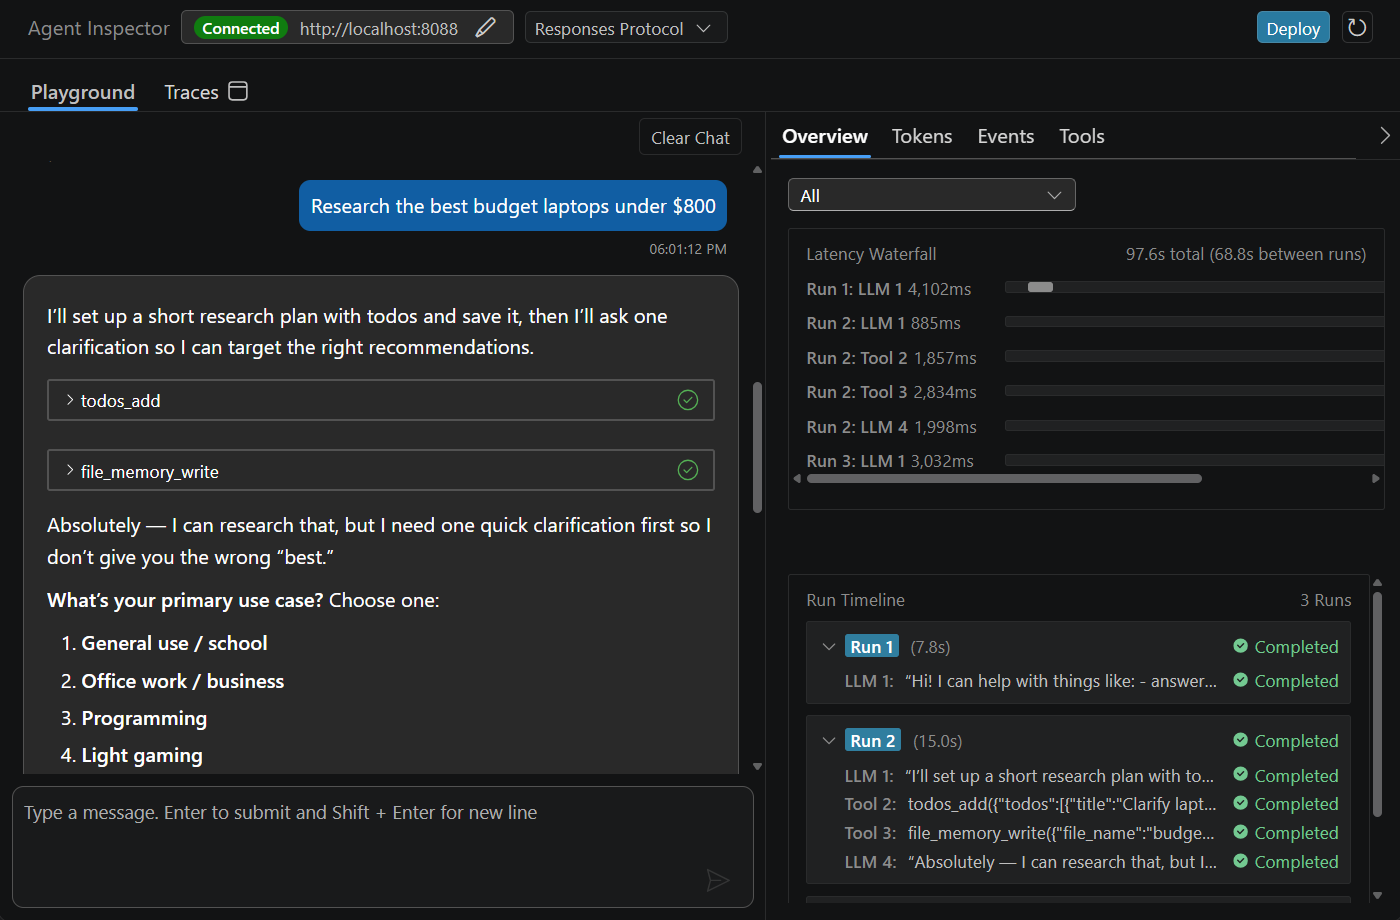Click the chat scroll-up arrow
This screenshot has width=1400, height=920.
pos(757,170)
